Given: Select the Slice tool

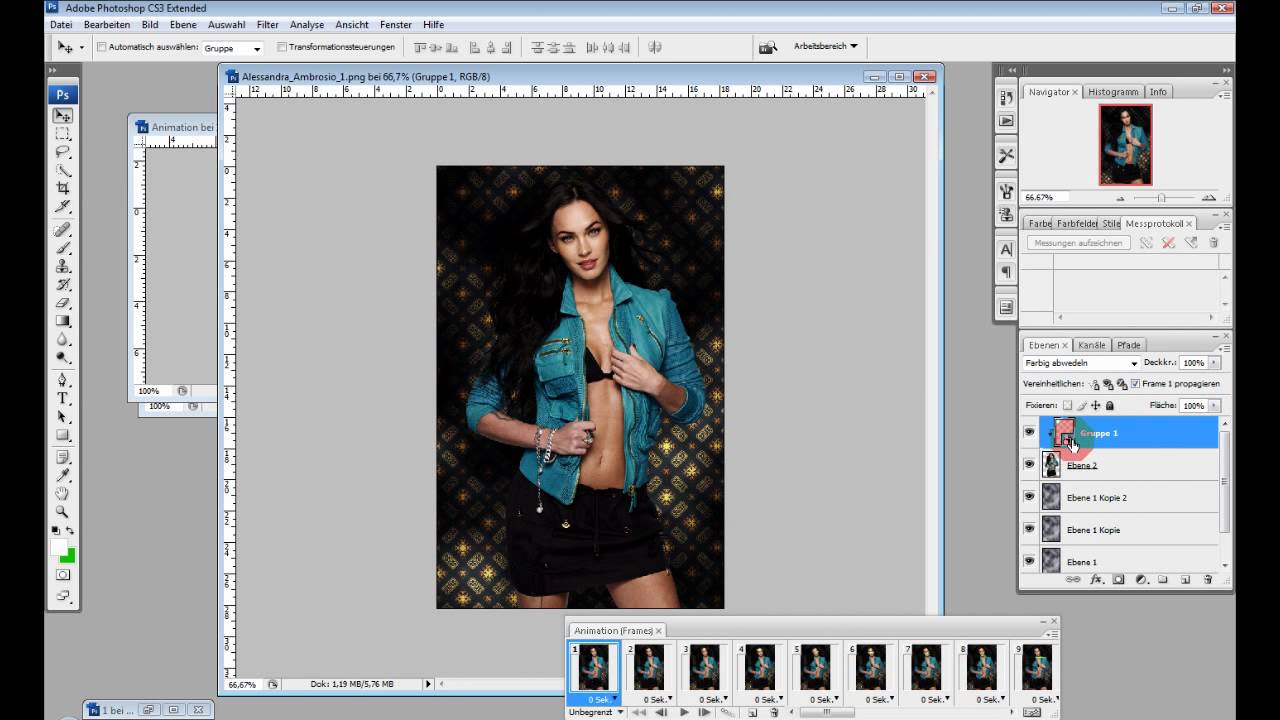Looking at the screenshot, I should [63, 206].
